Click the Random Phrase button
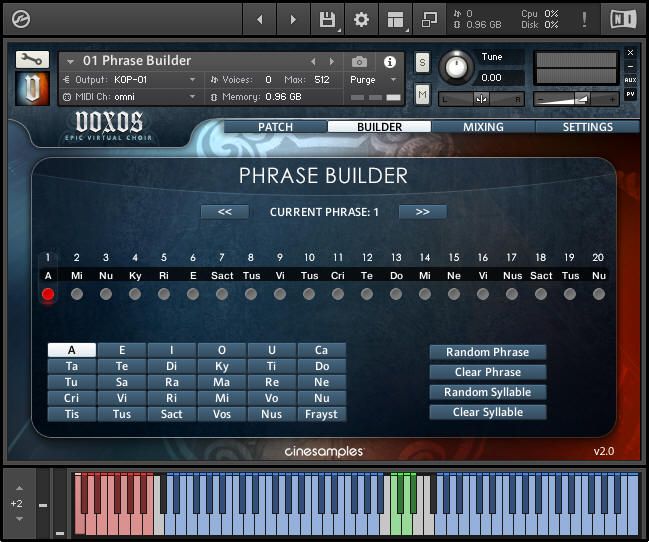649x542 pixels. click(x=488, y=352)
